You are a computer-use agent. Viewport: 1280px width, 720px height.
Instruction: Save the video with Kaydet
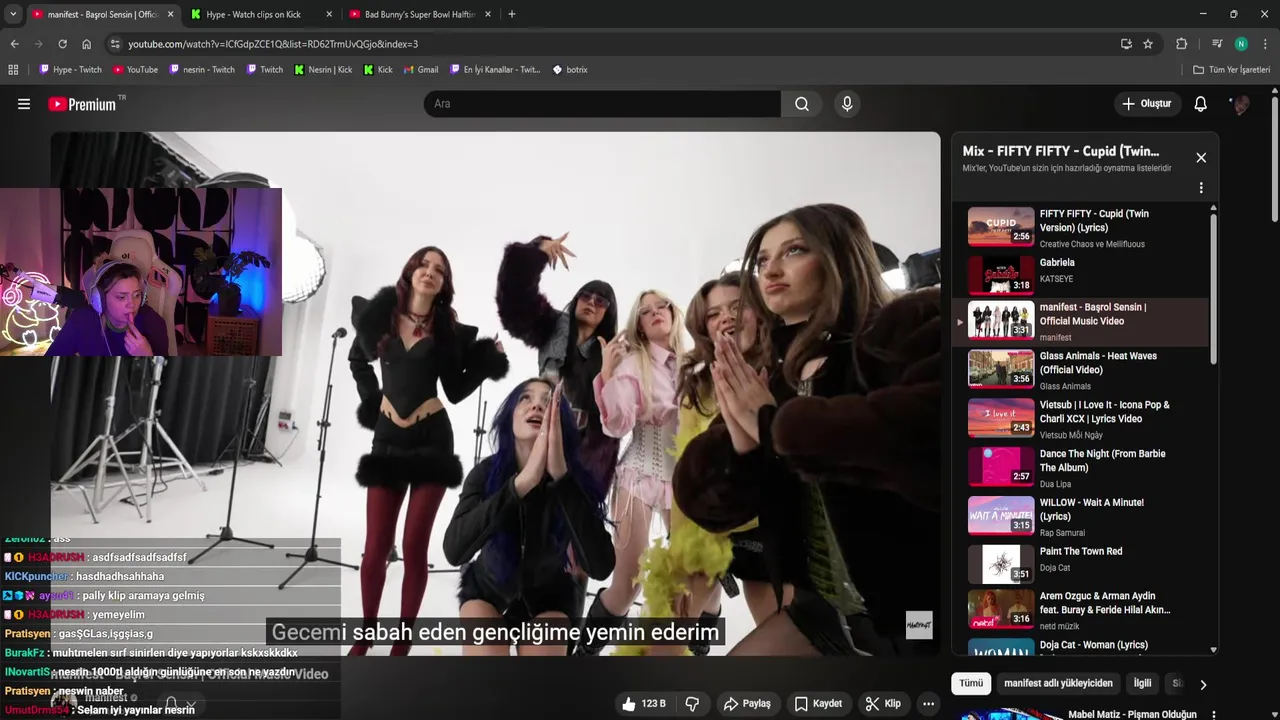[x=818, y=704]
